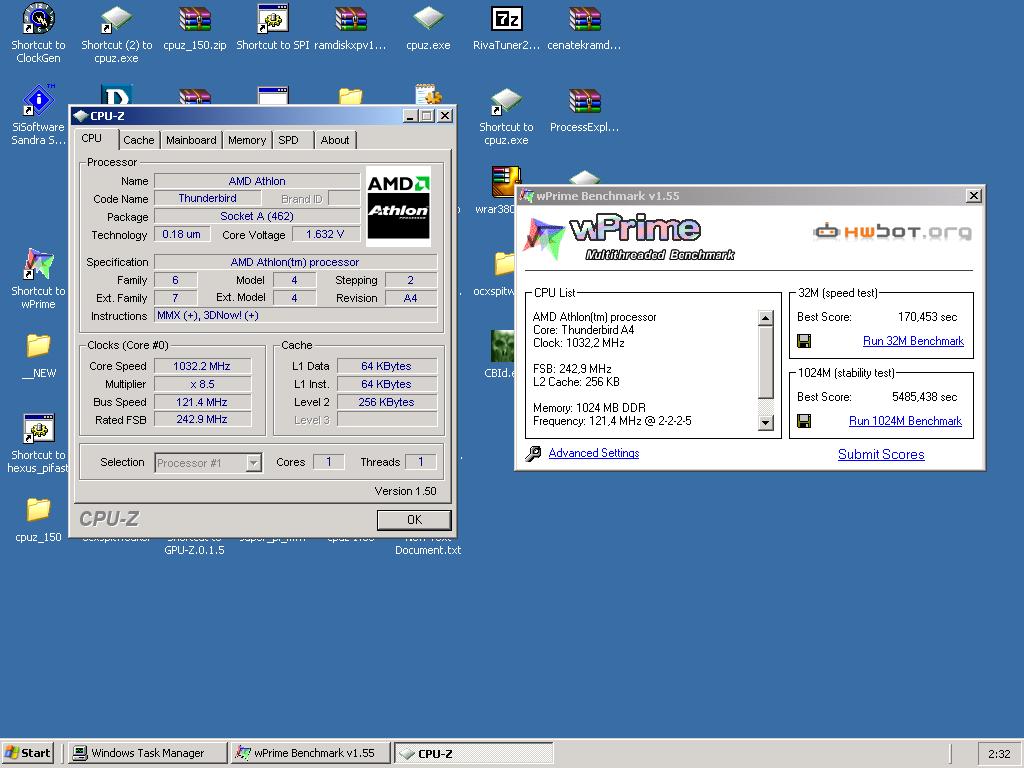This screenshot has width=1024, height=768.
Task: Click the CPU-Z taskbar button
Action: 473,753
